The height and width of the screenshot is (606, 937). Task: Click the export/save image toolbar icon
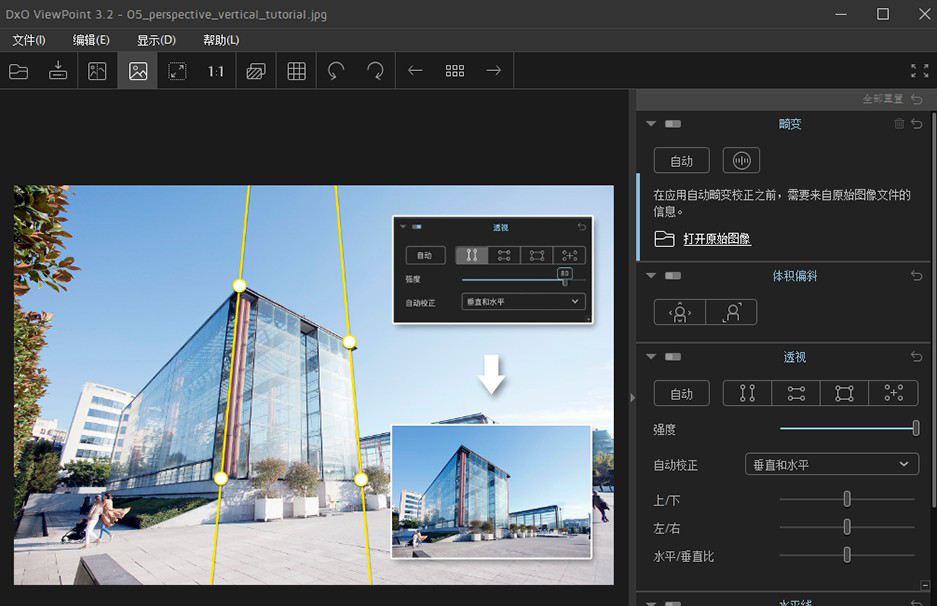click(58, 71)
